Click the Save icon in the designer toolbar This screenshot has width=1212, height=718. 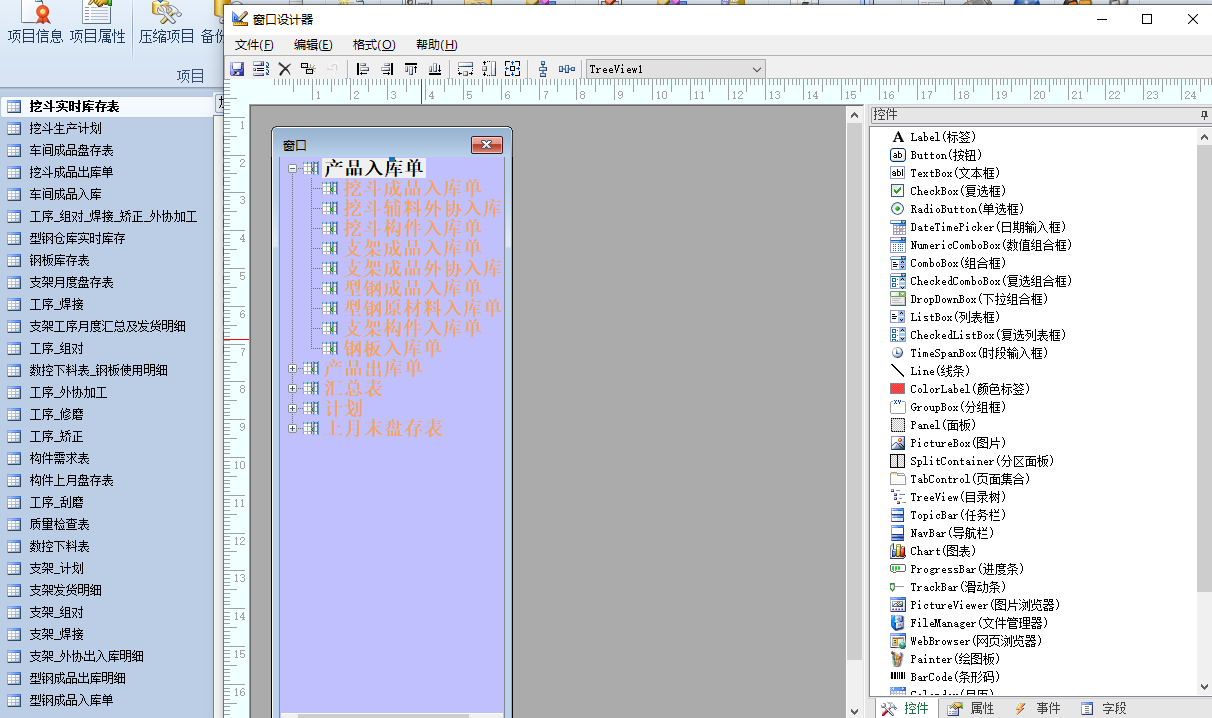[x=238, y=69]
